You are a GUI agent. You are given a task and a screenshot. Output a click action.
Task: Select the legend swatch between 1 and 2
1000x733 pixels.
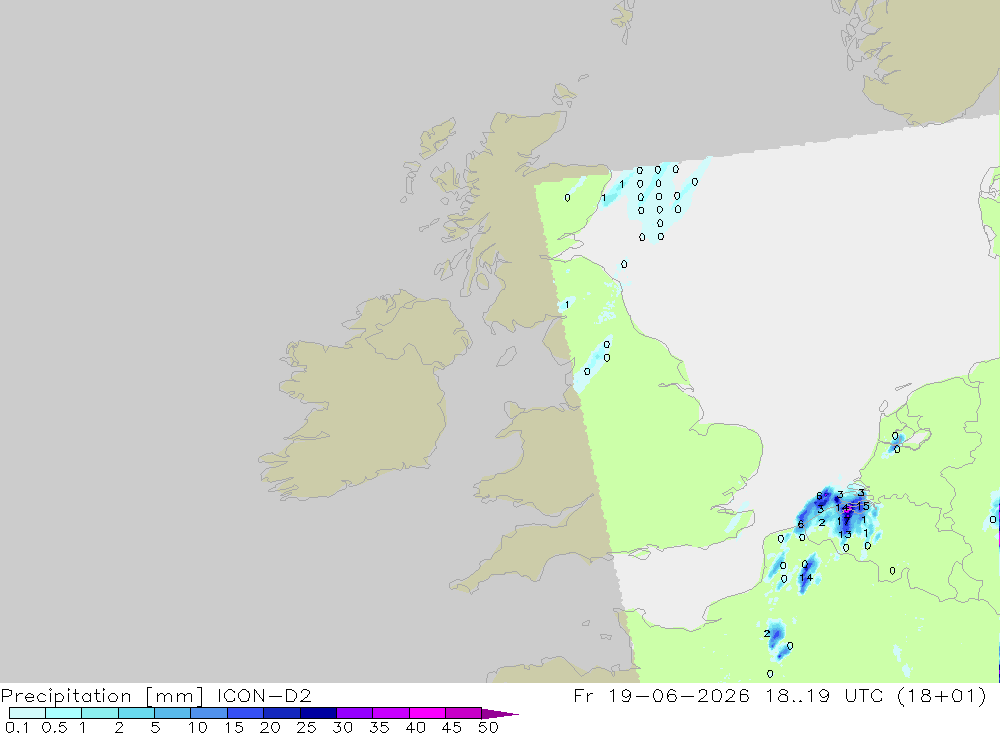pyautogui.click(x=100, y=713)
